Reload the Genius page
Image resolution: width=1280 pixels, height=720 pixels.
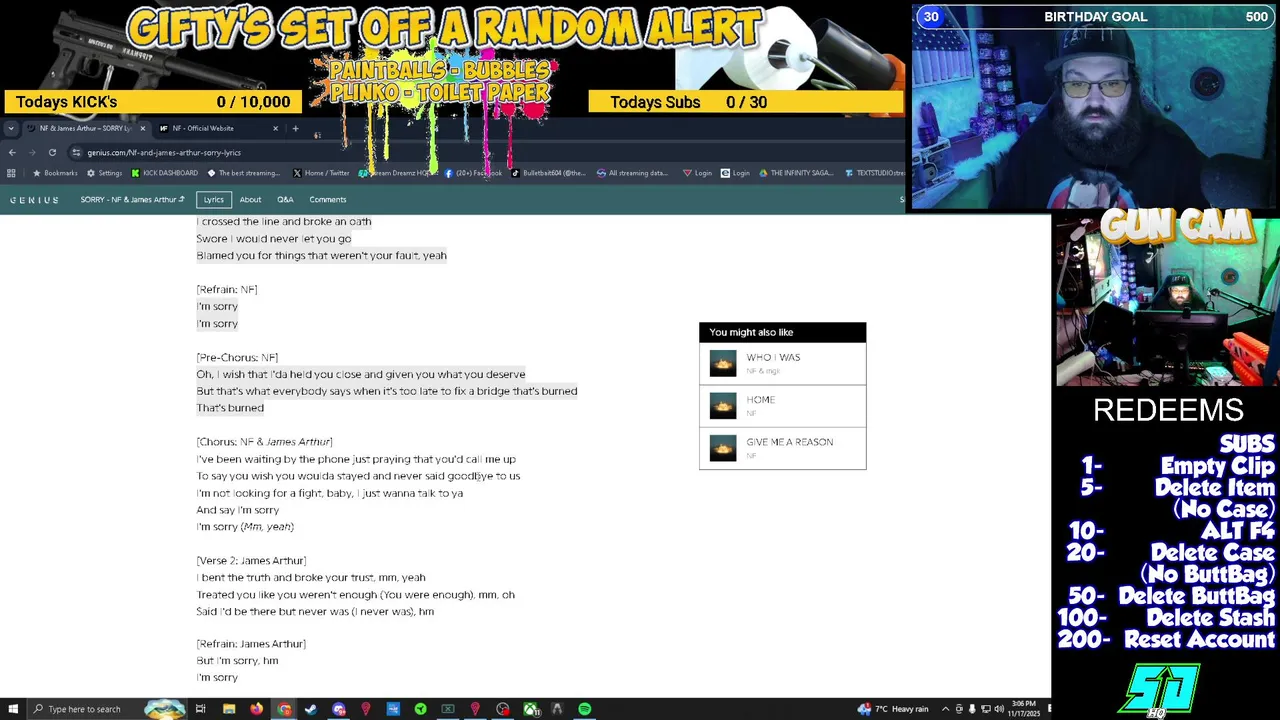click(x=52, y=152)
